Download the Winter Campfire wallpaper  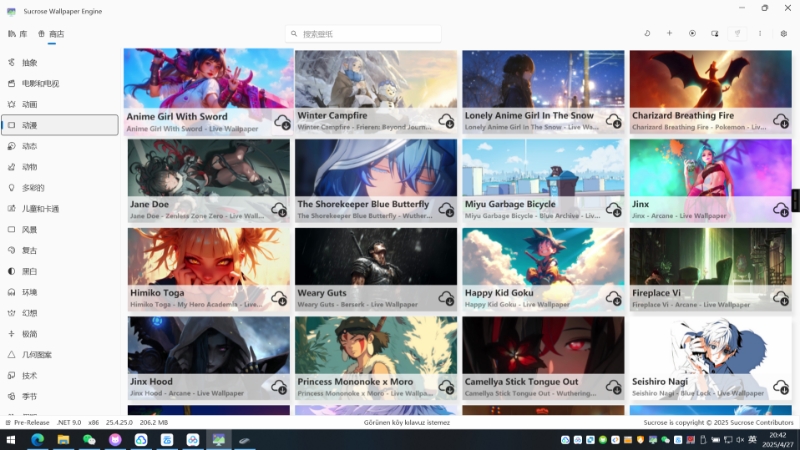coord(446,121)
